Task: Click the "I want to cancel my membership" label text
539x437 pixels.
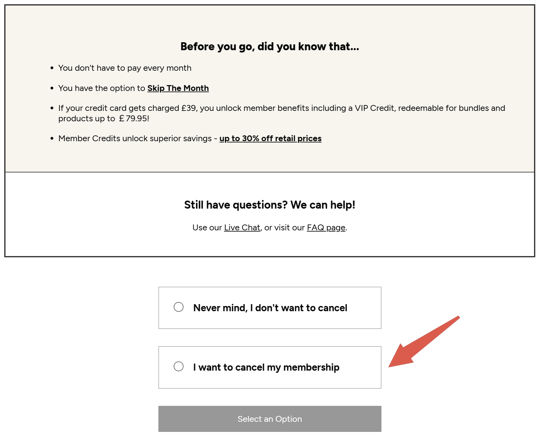Action: coord(266,367)
